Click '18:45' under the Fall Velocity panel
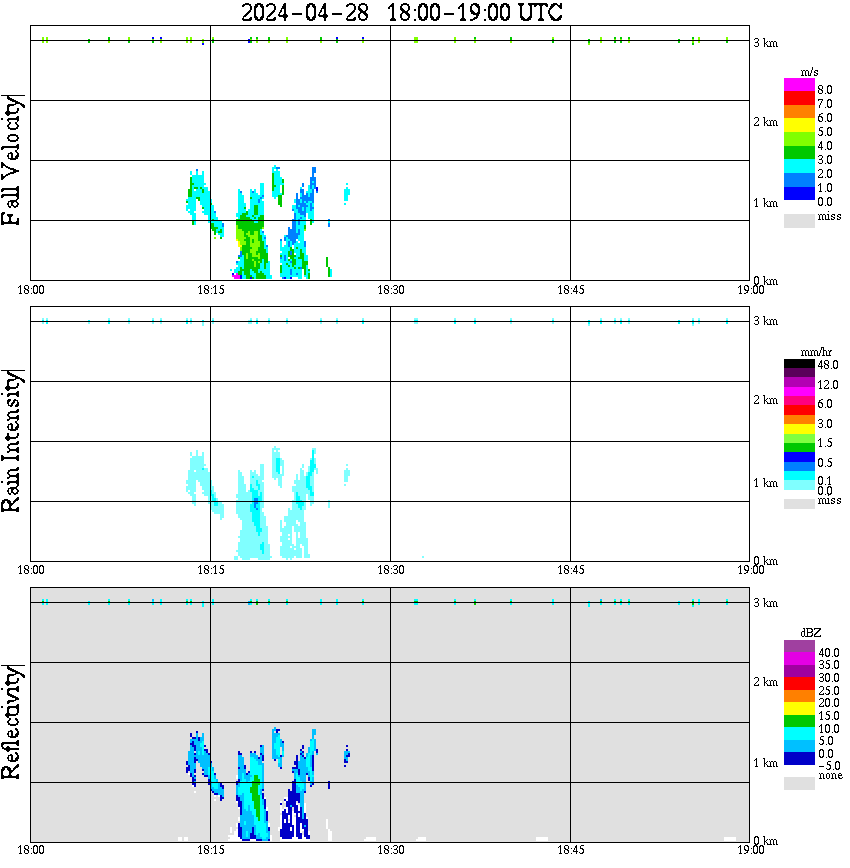 click(x=570, y=290)
